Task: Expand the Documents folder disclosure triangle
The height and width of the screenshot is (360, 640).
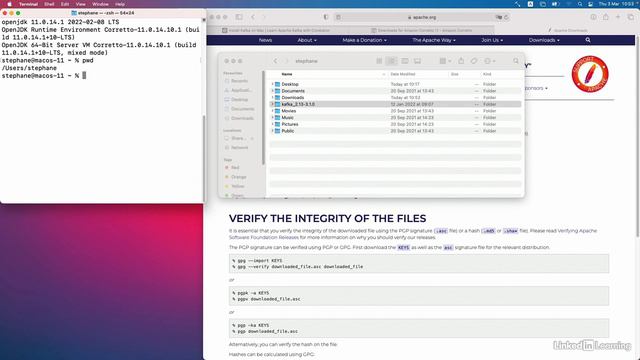Action: [272, 91]
